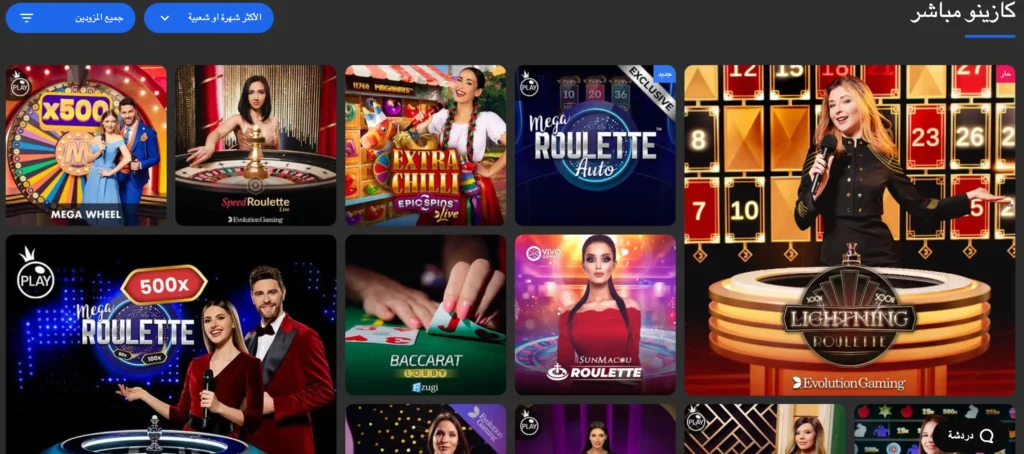Click the dropdown chevron in the sort button
Viewport: 1024px width, 454px height.
[165, 18]
